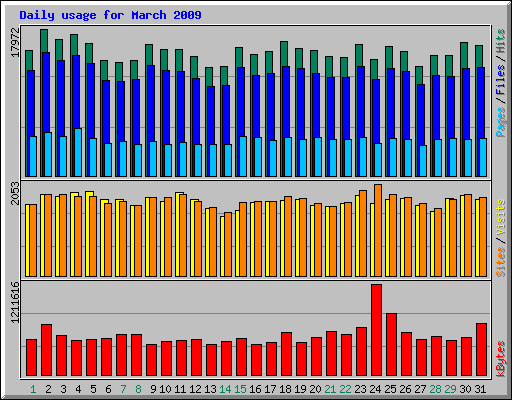Select the cyan Pages bar for day 27
This screenshot has height=400, width=512.
(x=423, y=161)
